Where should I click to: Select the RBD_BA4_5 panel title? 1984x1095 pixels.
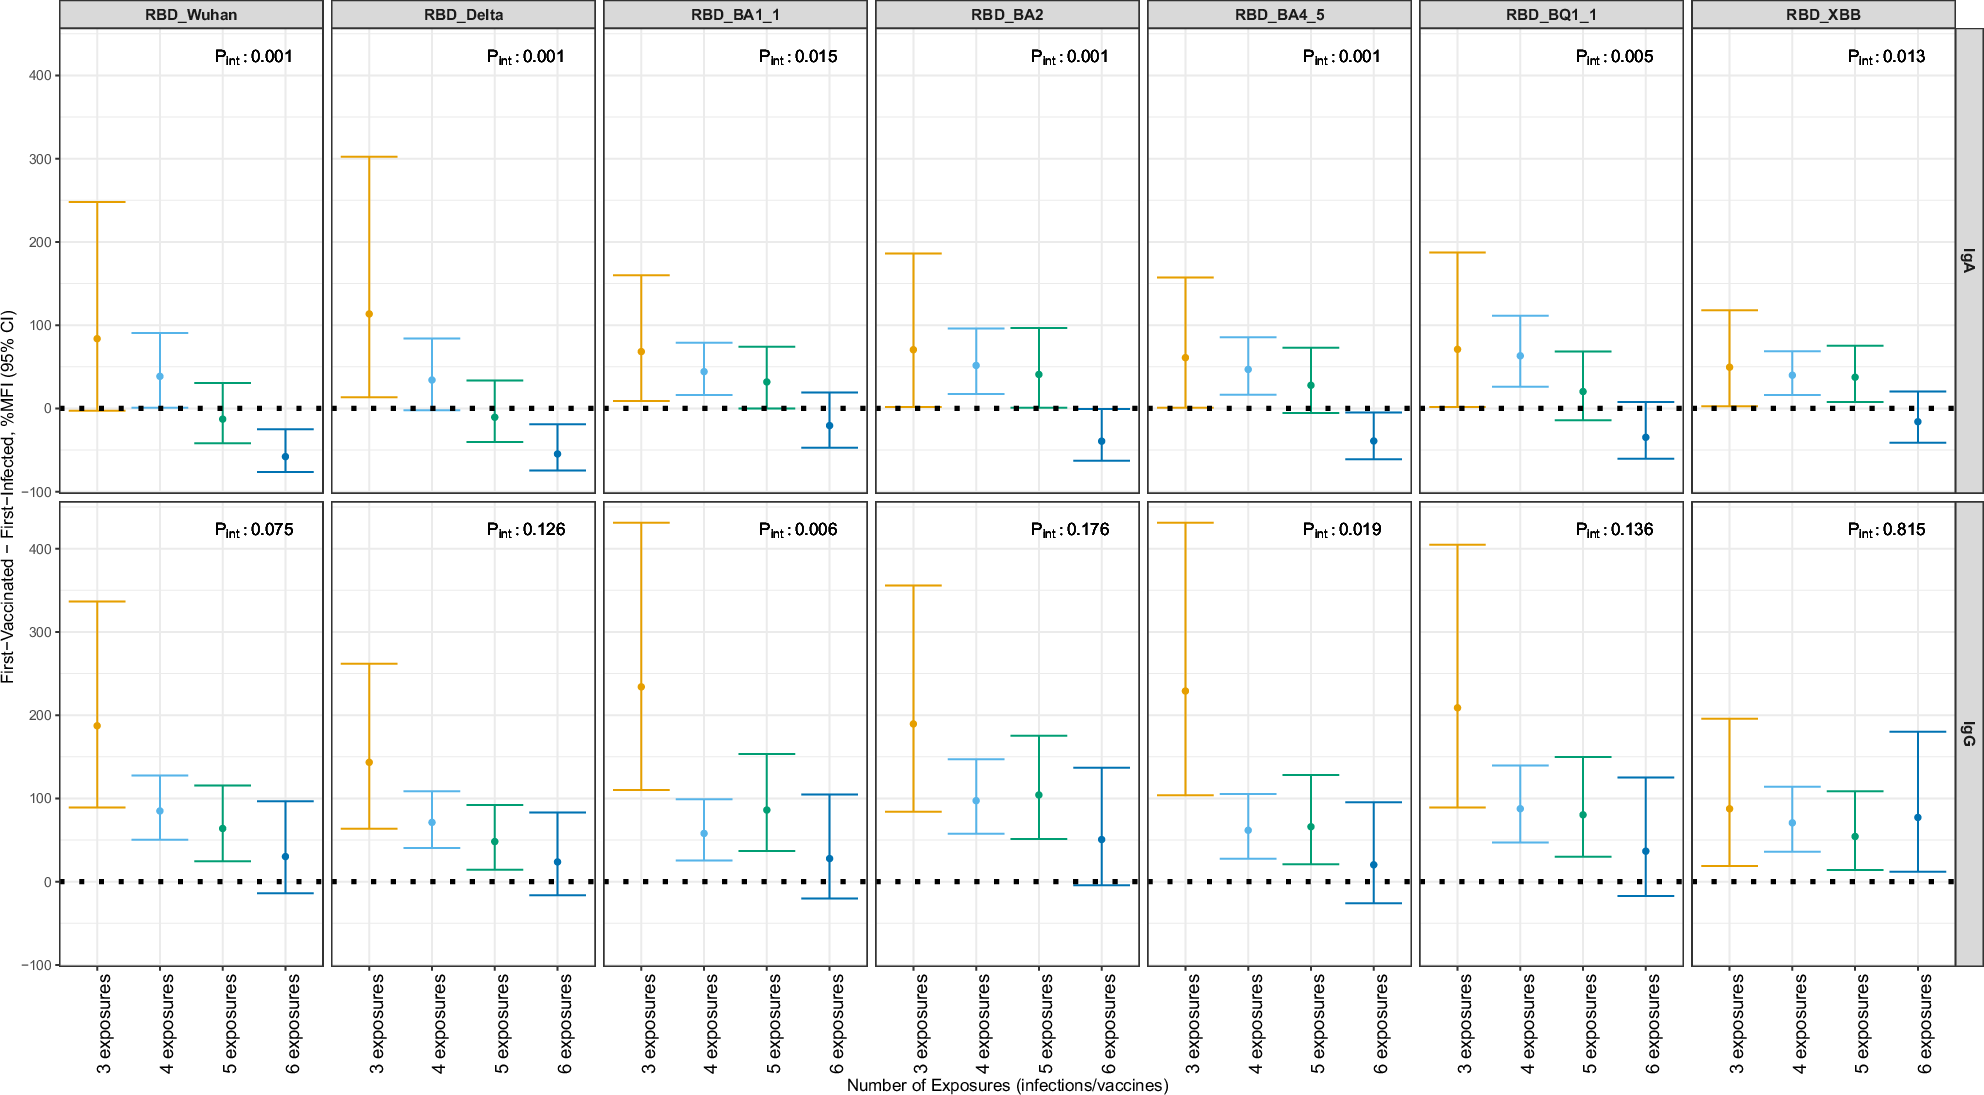[x=1279, y=14]
